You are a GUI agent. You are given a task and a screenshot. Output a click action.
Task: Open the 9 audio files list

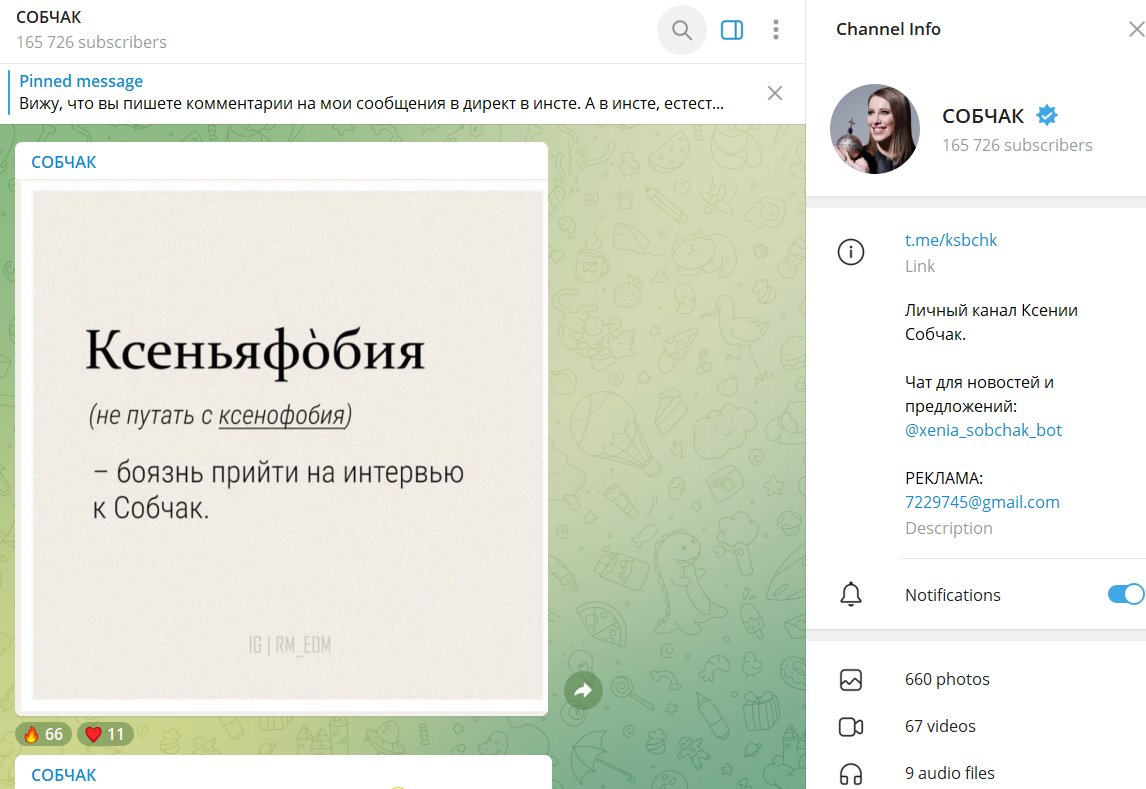click(x=851, y=771)
